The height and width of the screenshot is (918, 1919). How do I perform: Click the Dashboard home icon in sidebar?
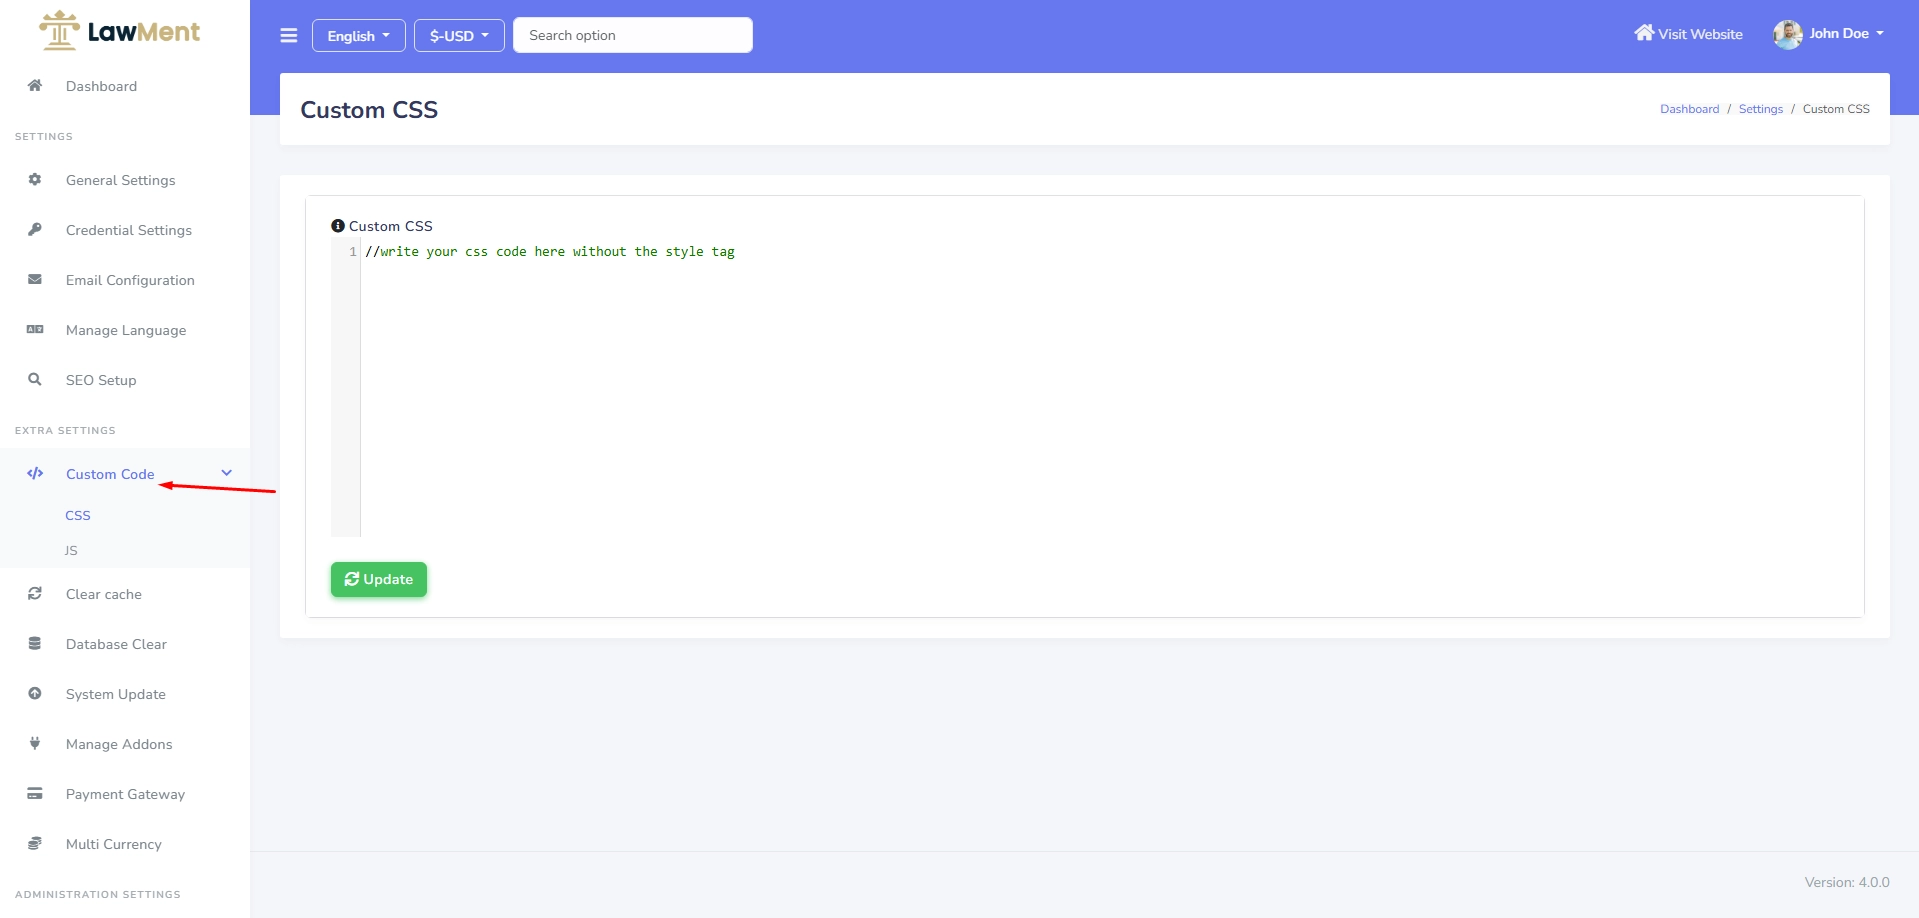pos(35,86)
